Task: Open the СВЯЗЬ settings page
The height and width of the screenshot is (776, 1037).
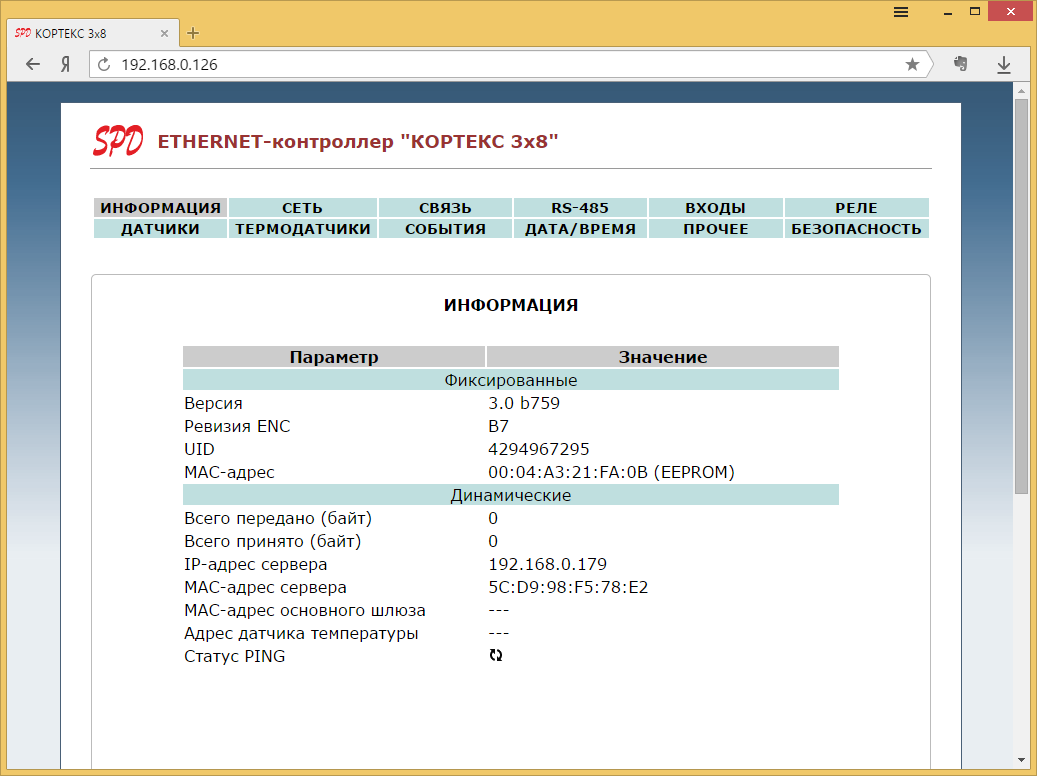Action: (x=445, y=208)
